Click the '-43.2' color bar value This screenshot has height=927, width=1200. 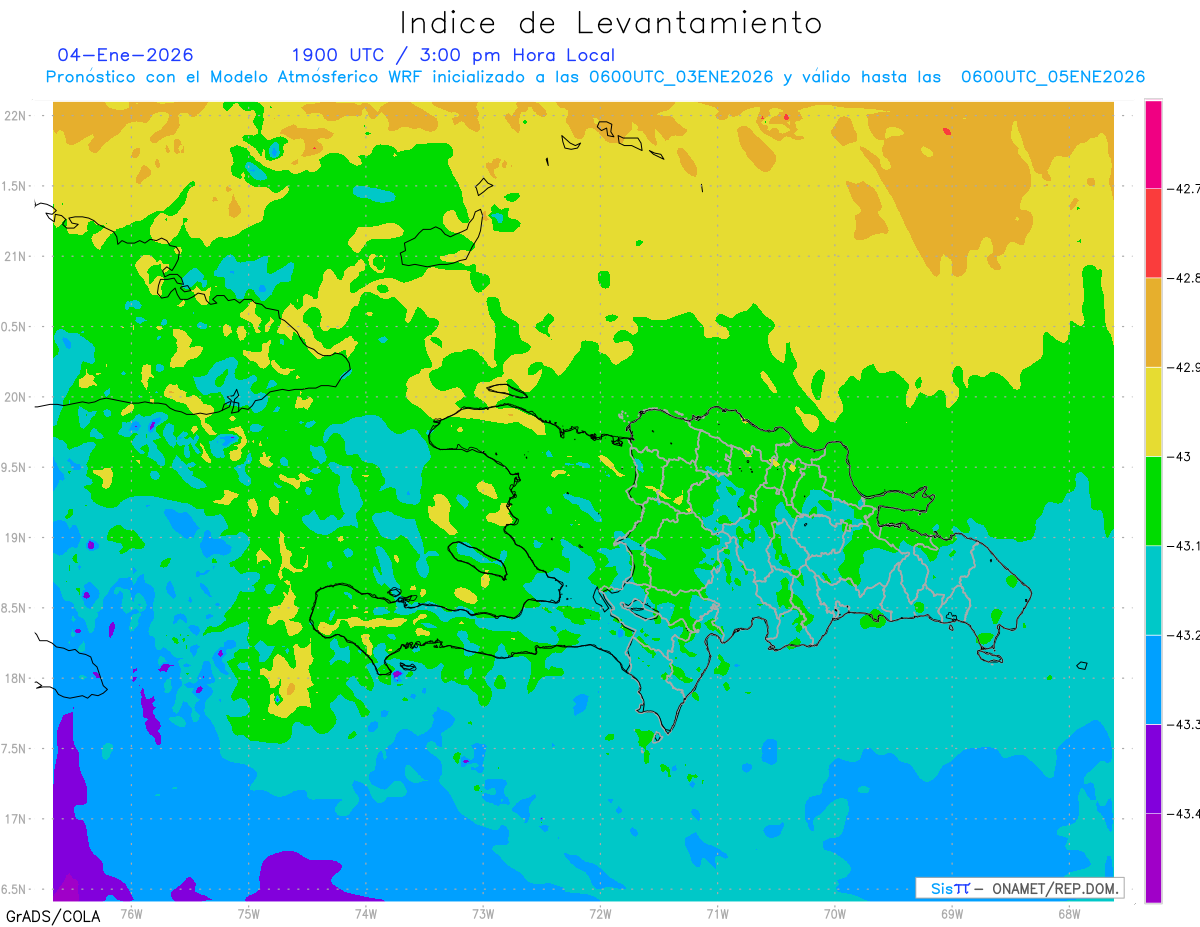(1184, 635)
